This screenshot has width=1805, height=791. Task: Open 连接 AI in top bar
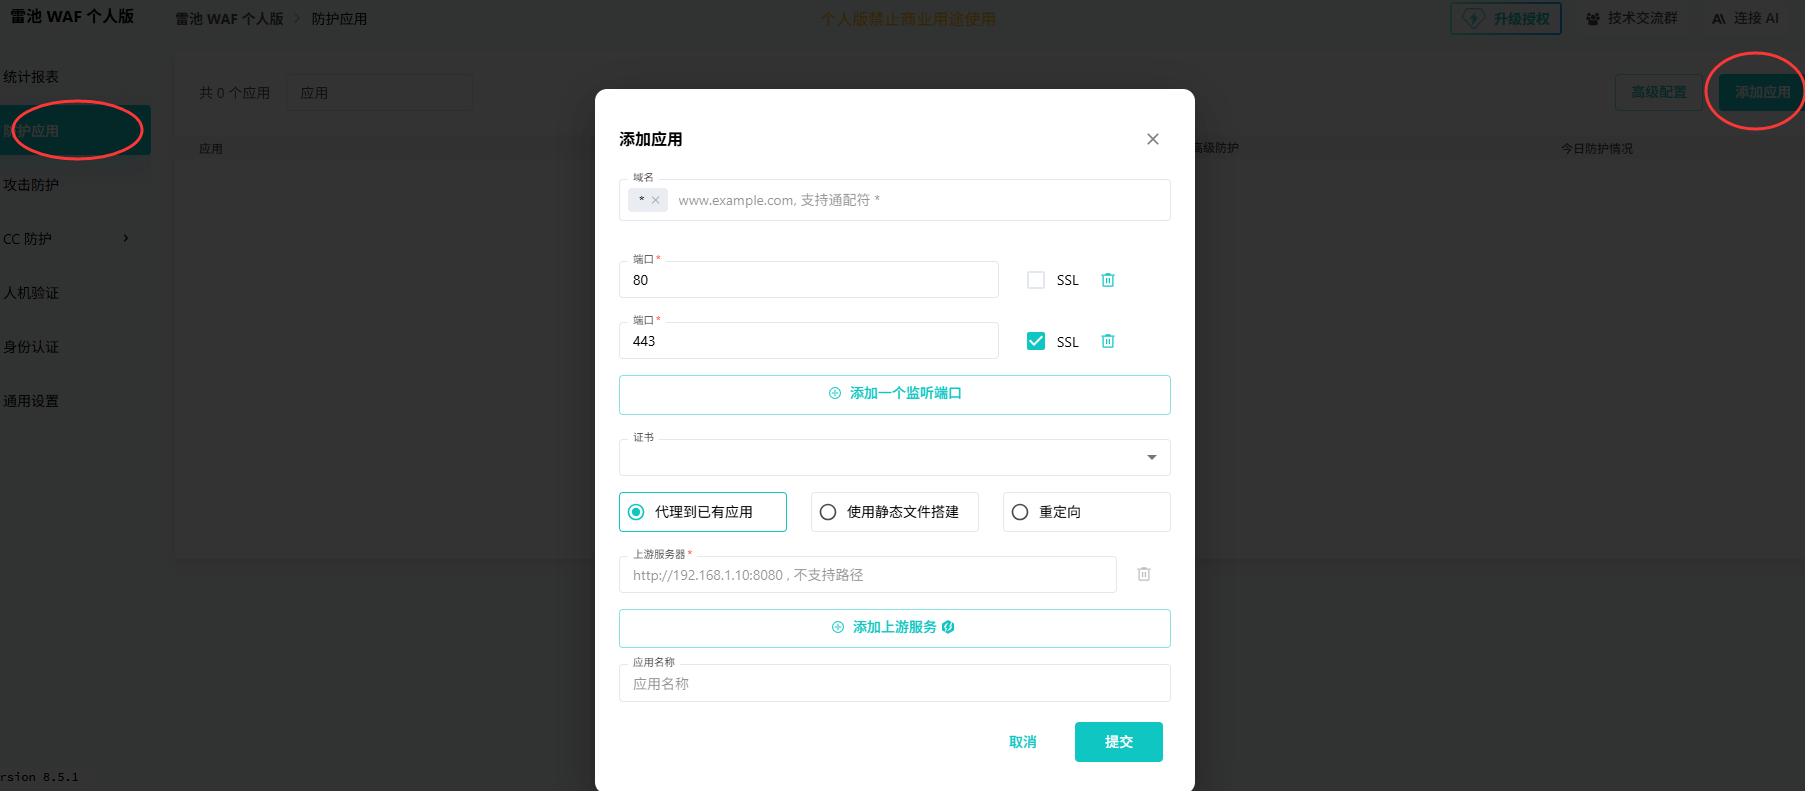pyautogui.click(x=1745, y=19)
